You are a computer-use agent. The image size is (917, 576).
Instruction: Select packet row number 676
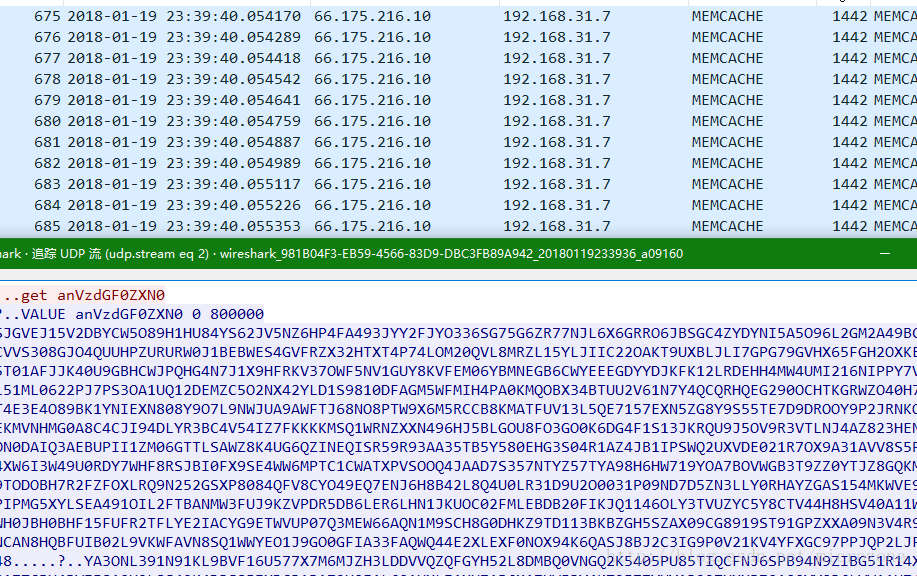pos(458,37)
